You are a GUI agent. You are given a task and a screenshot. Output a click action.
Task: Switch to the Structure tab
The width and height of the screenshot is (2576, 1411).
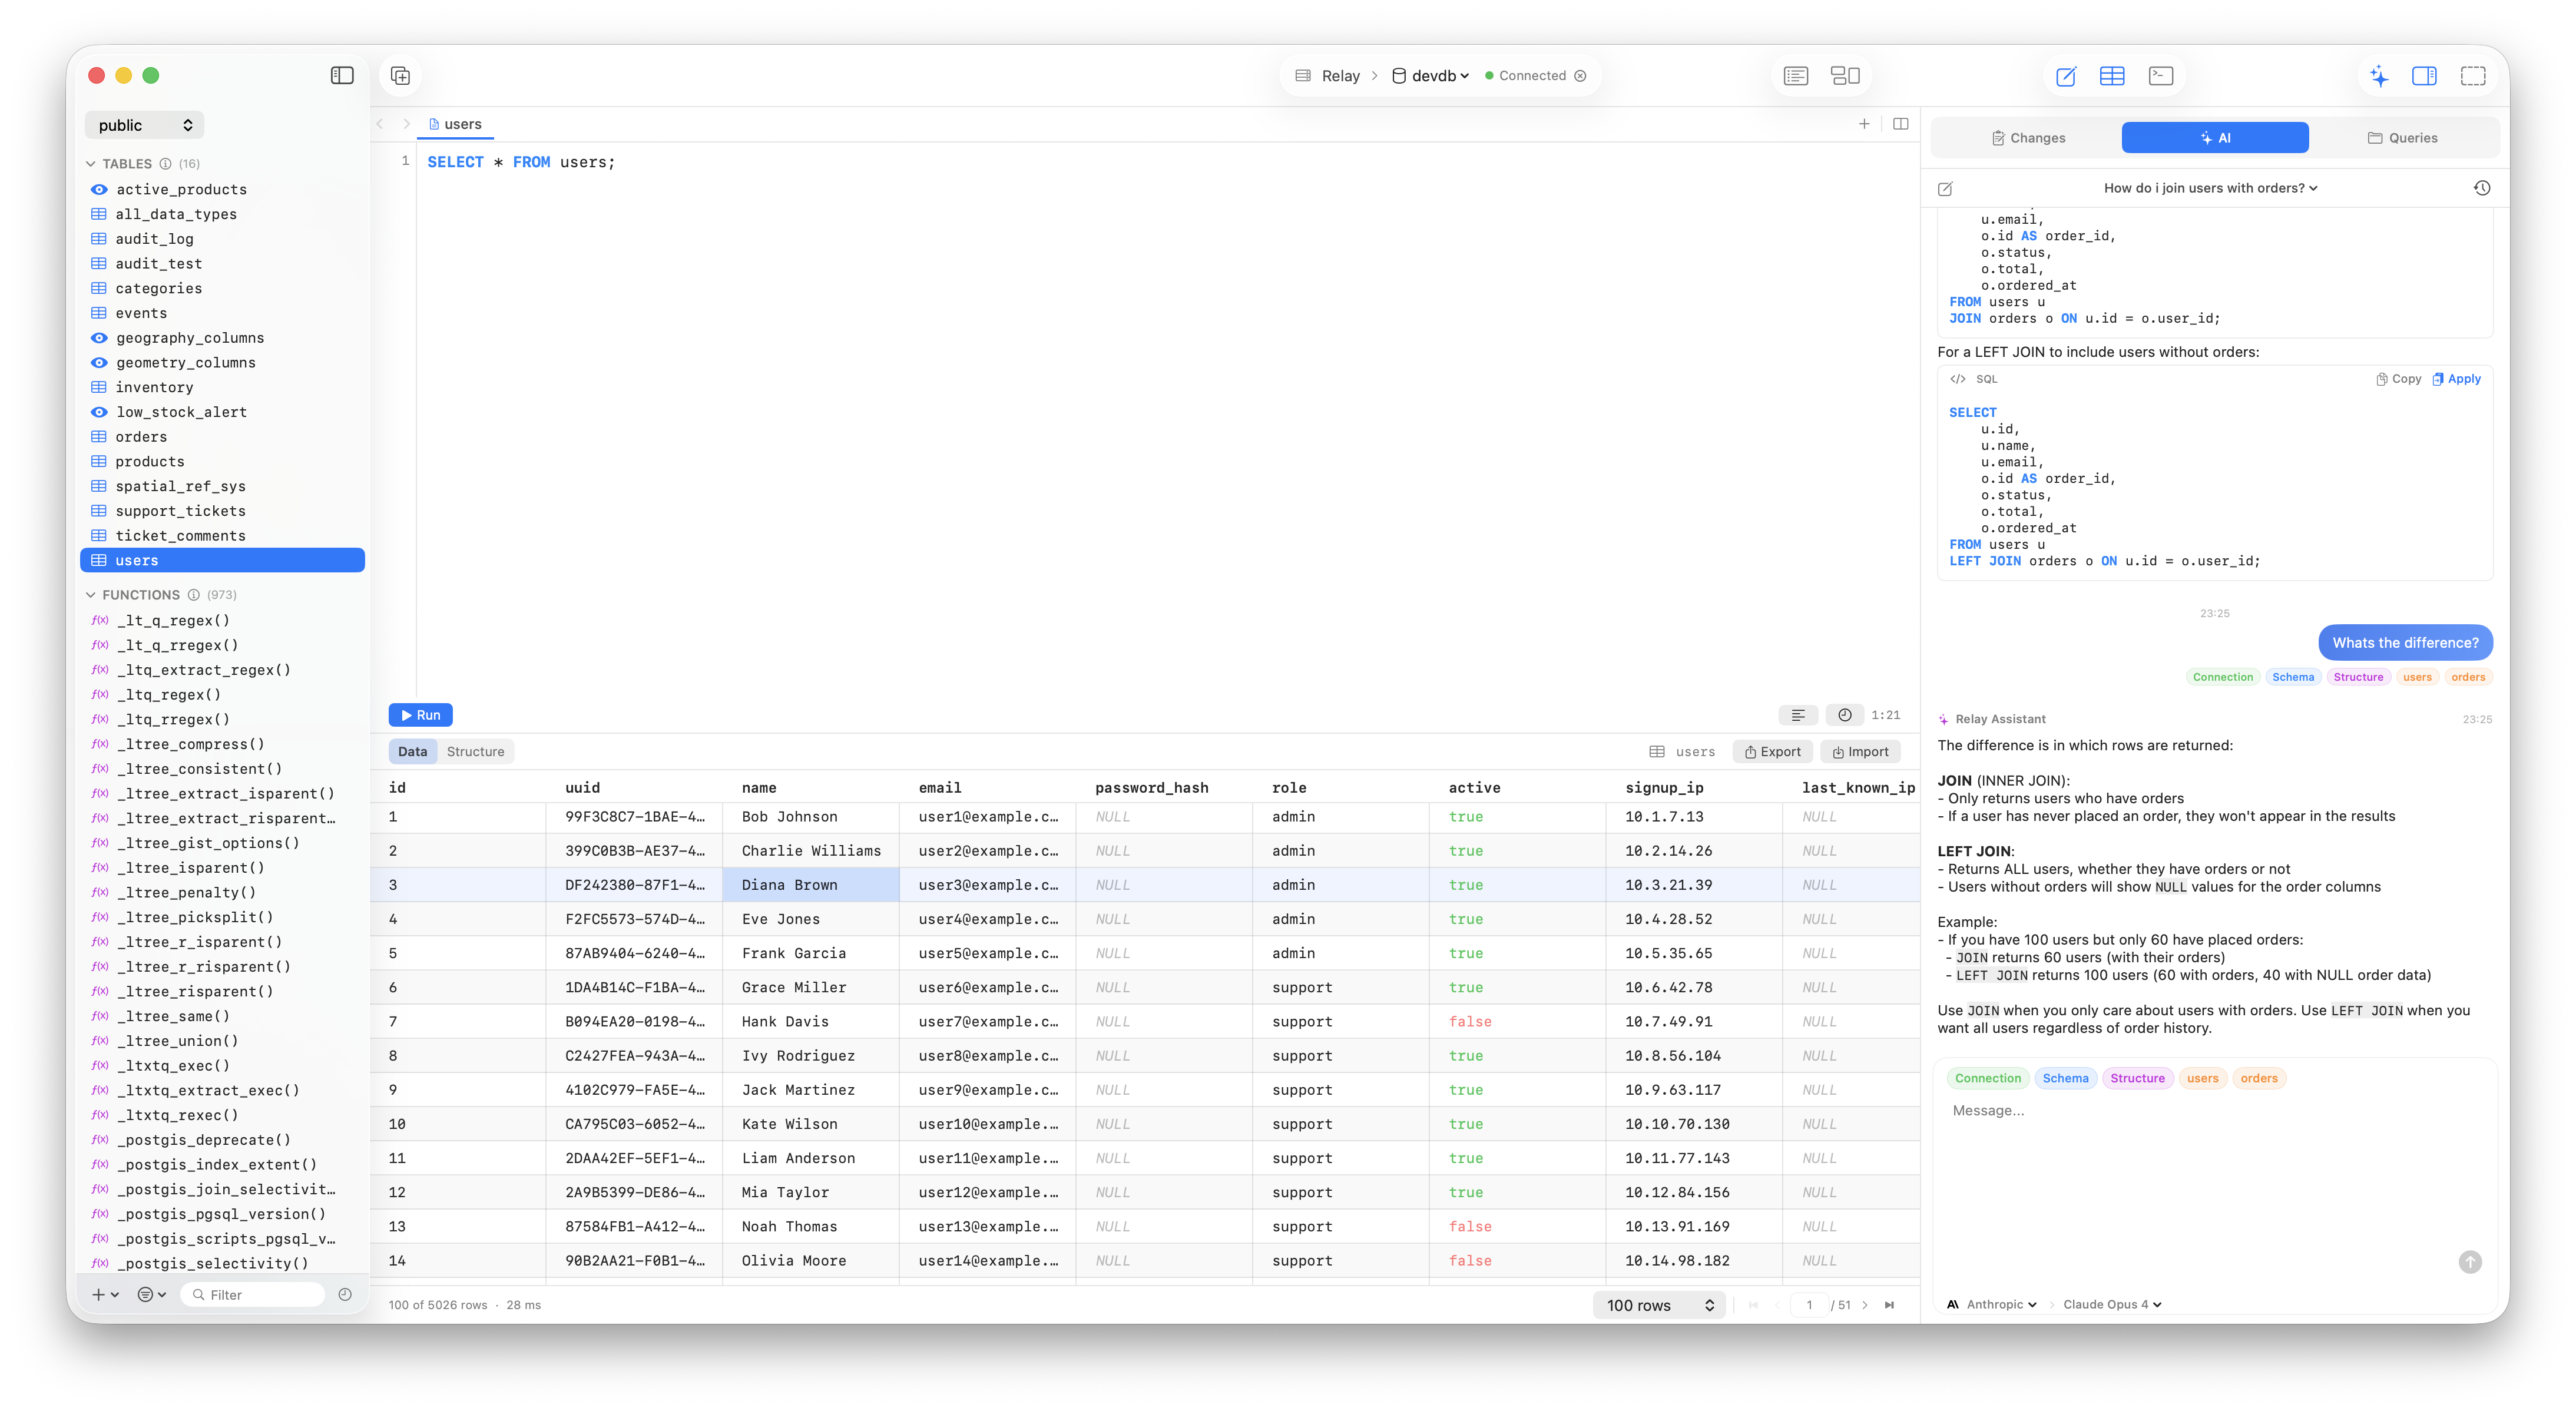[476, 751]
